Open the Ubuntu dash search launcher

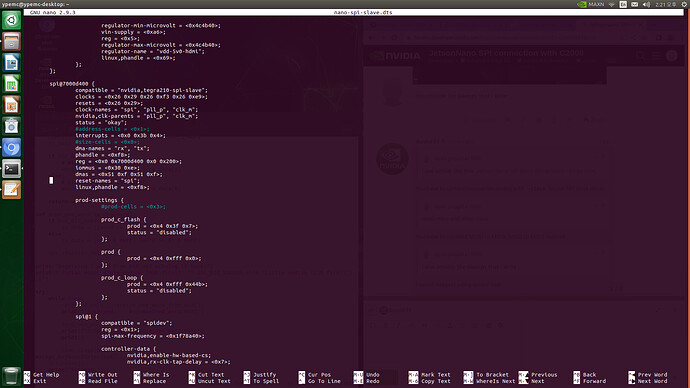coord(11,20)
